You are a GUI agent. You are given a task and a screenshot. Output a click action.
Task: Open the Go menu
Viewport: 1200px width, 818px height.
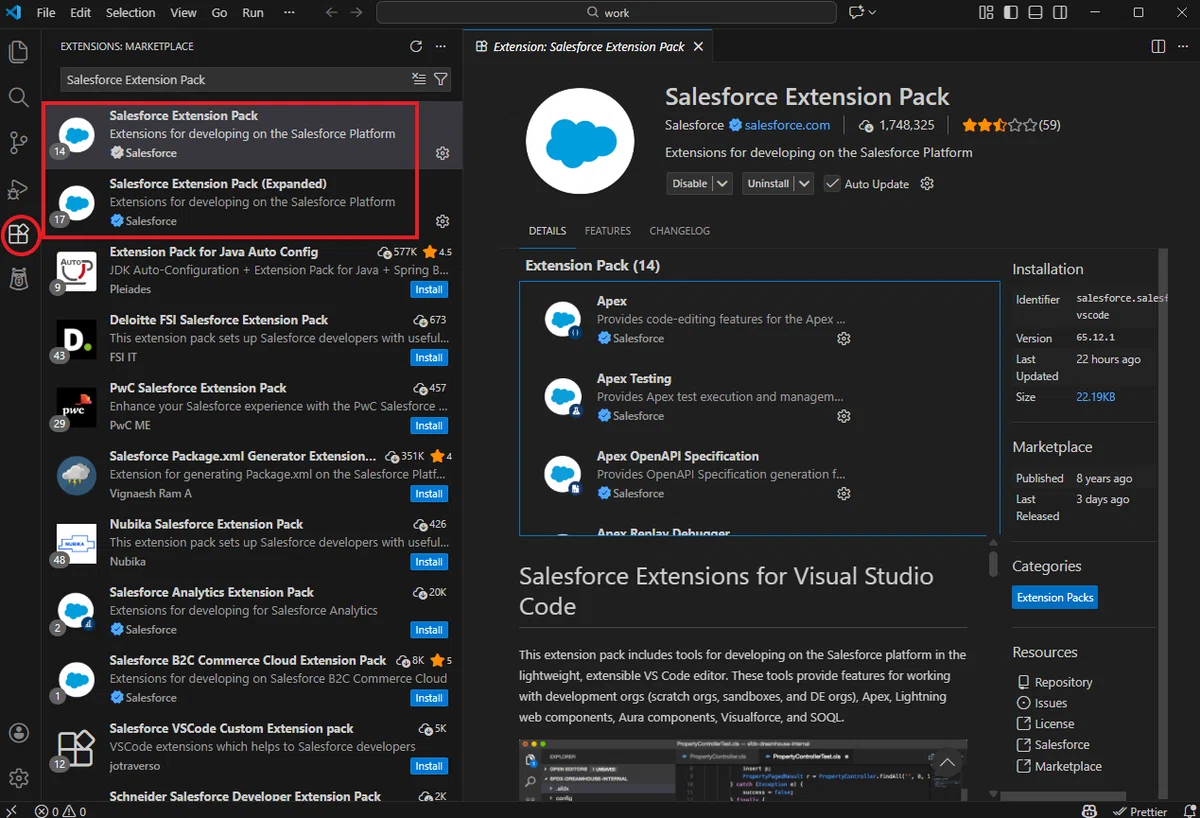(219, 13)
